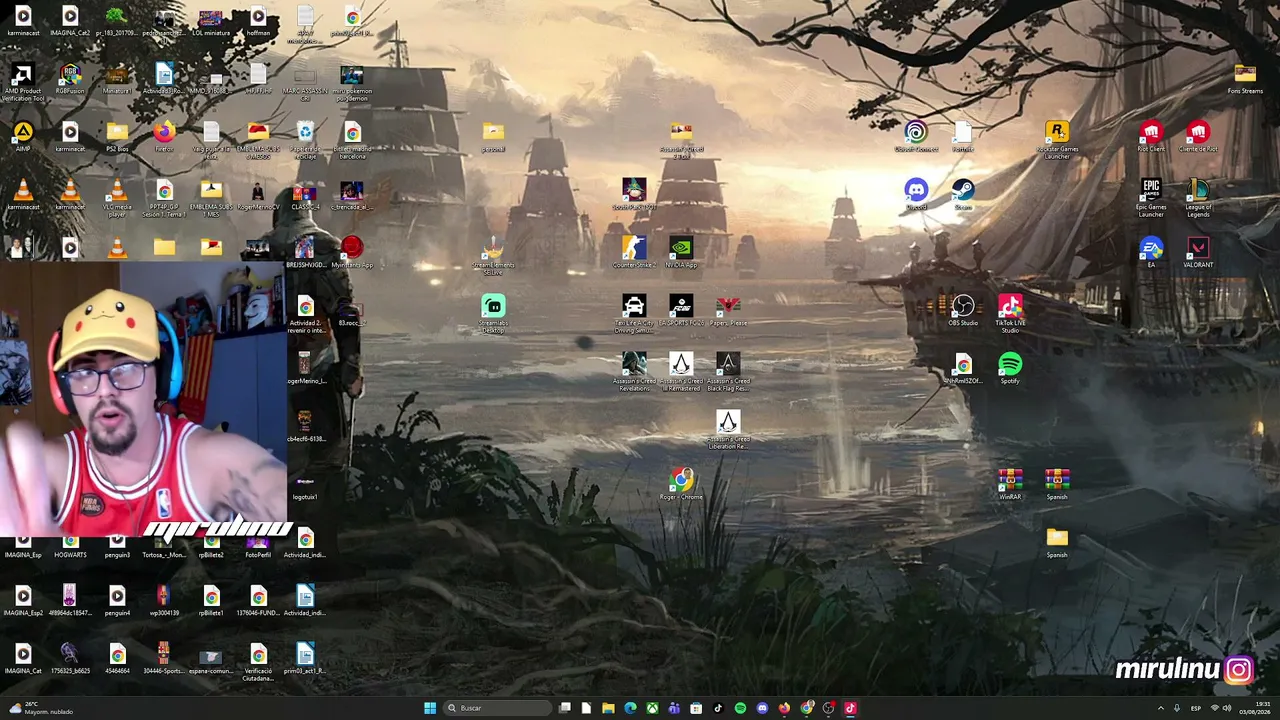This screenshot has height=720, width=1280.
Task: Open the MyInstants App shortcut
Action: click(x=352, y=253)
